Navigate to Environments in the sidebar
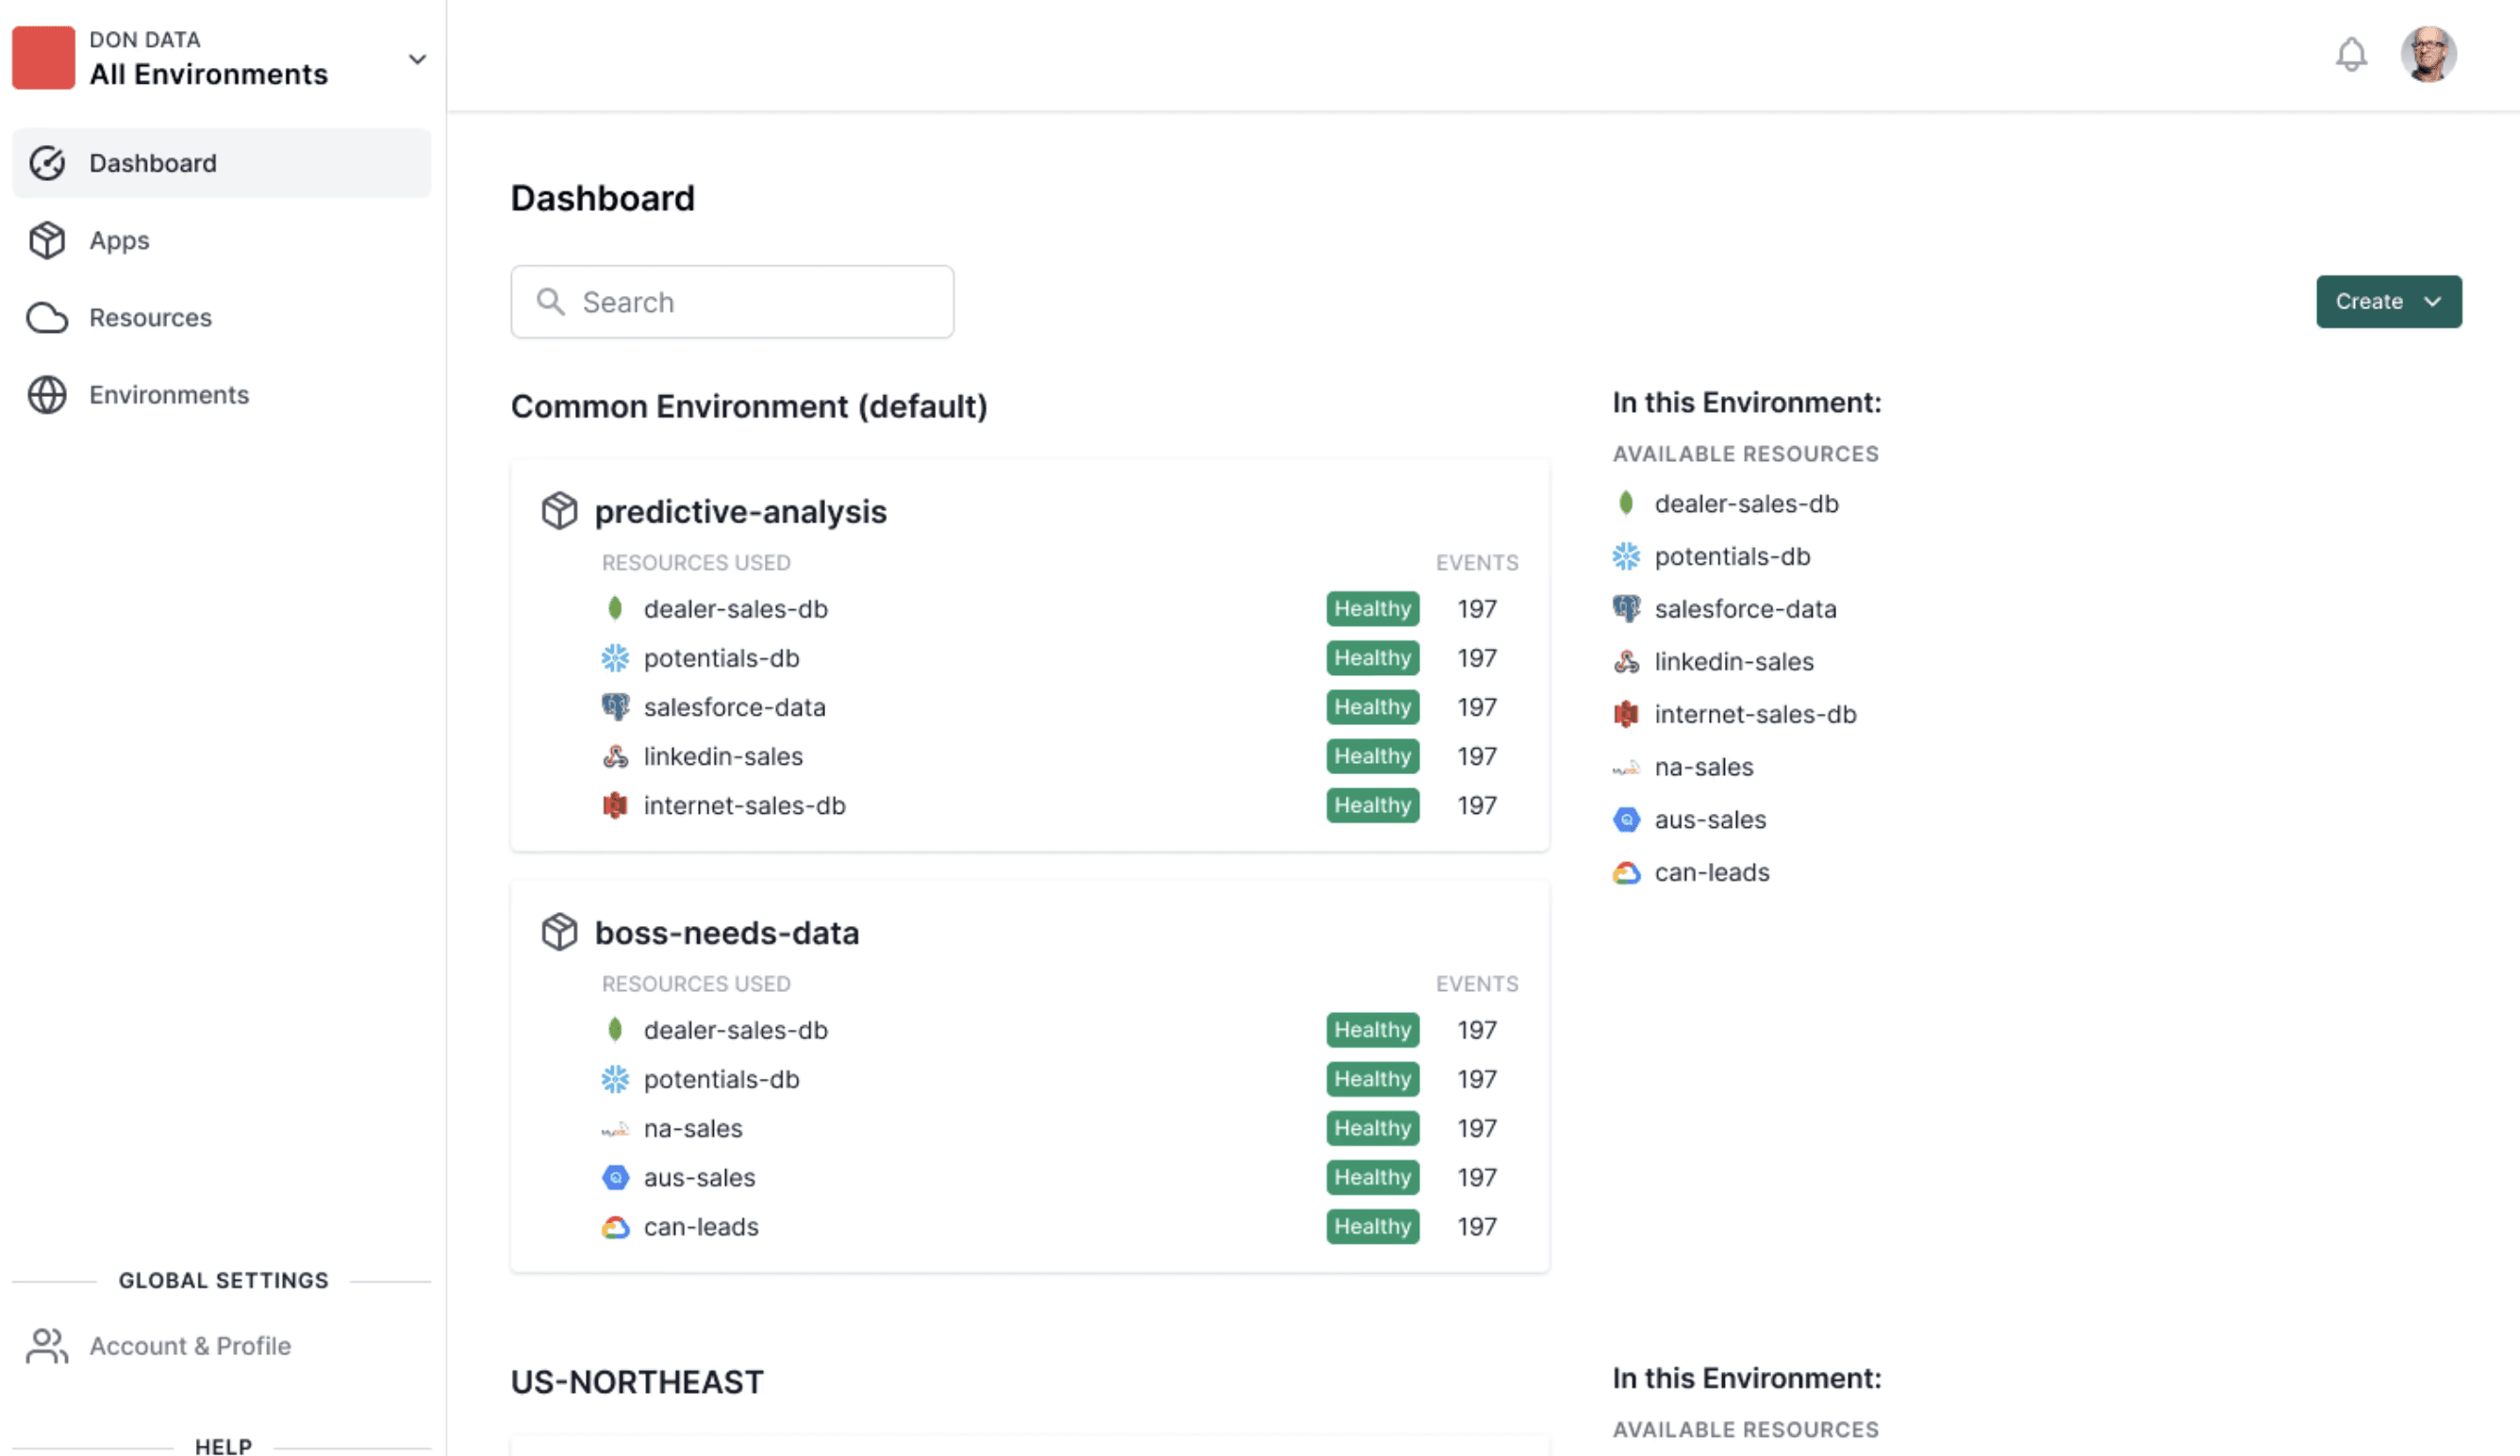 pos(168,394)
